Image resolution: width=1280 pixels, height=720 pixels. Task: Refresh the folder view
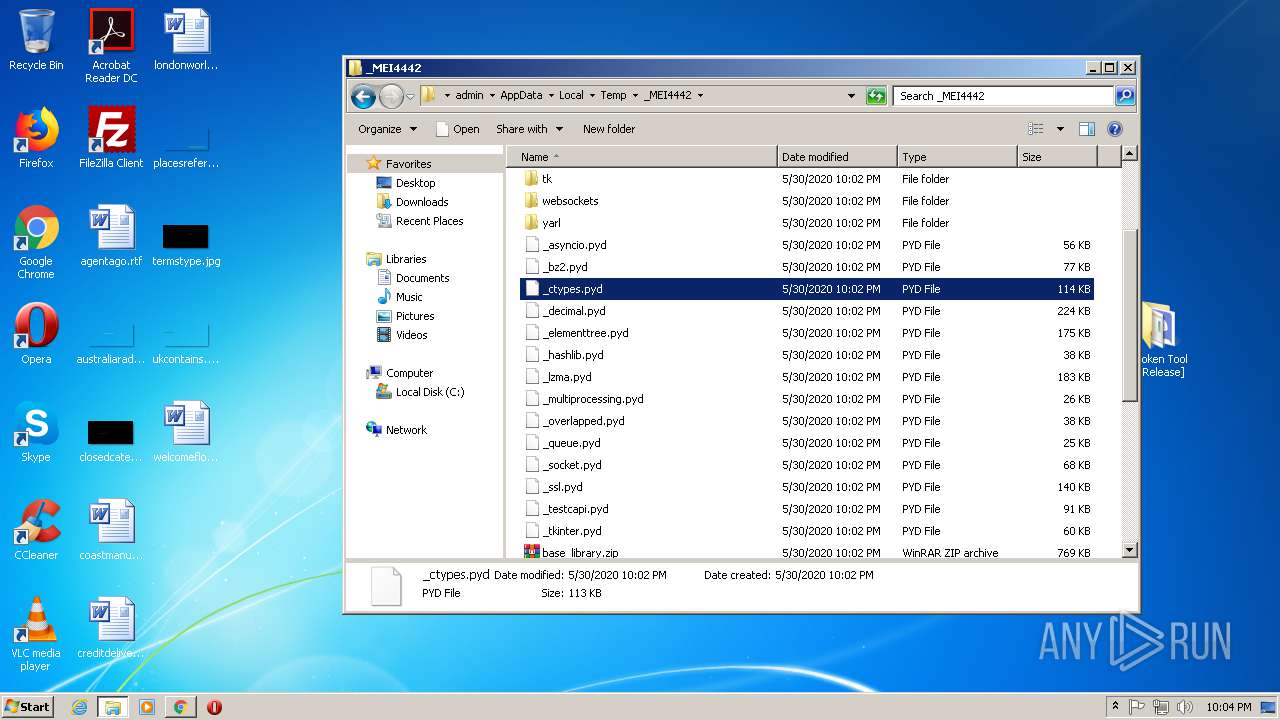pyautogui.click(x=876, y=96)
